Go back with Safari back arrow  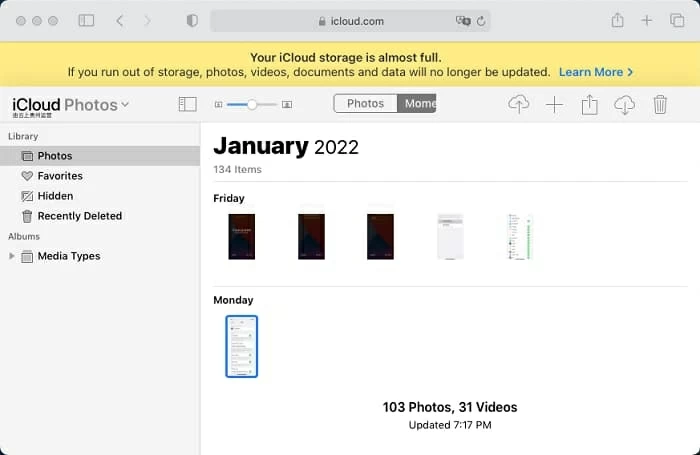tap(120, 20)
